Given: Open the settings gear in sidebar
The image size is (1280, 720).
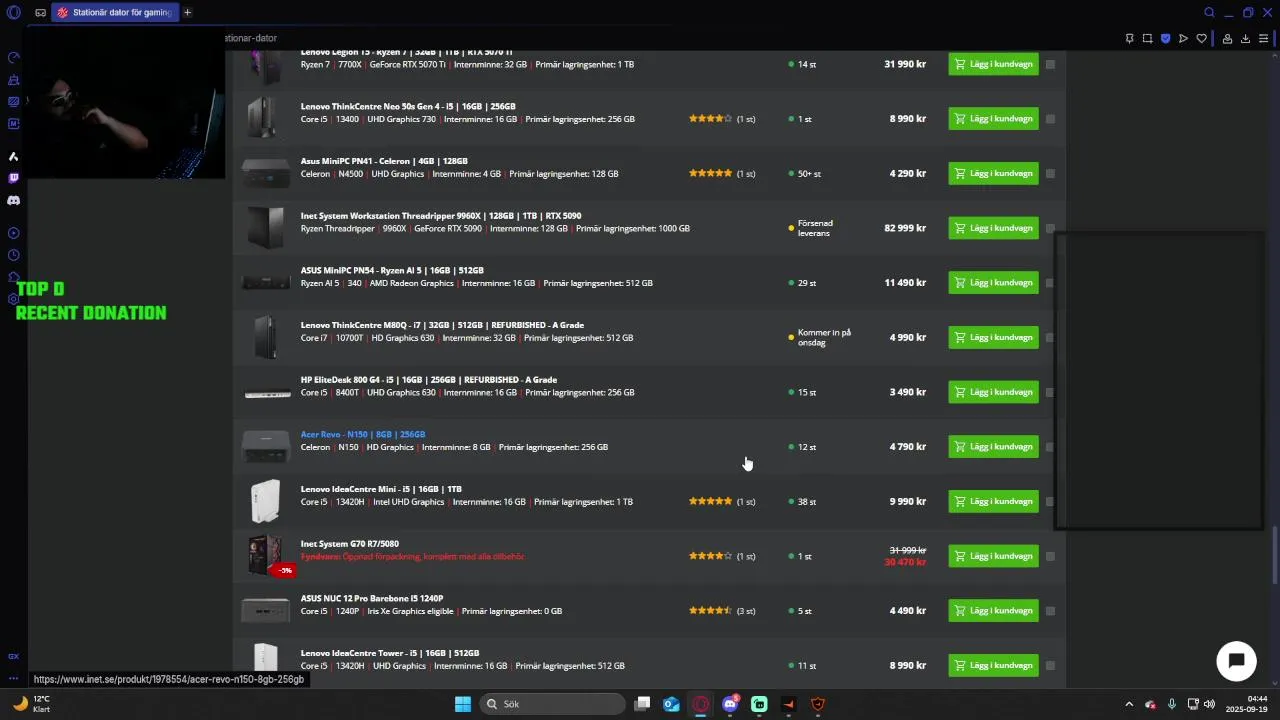Looking at the screenshot, I should 13,299.
